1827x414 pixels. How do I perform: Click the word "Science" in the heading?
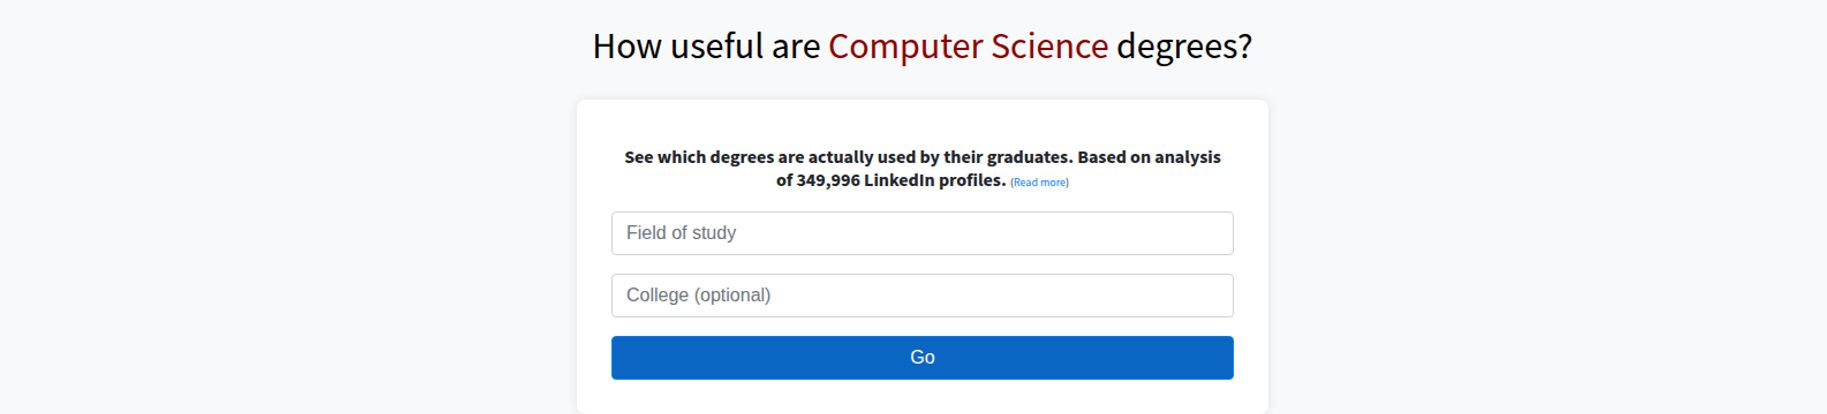tap(1050, 46)
